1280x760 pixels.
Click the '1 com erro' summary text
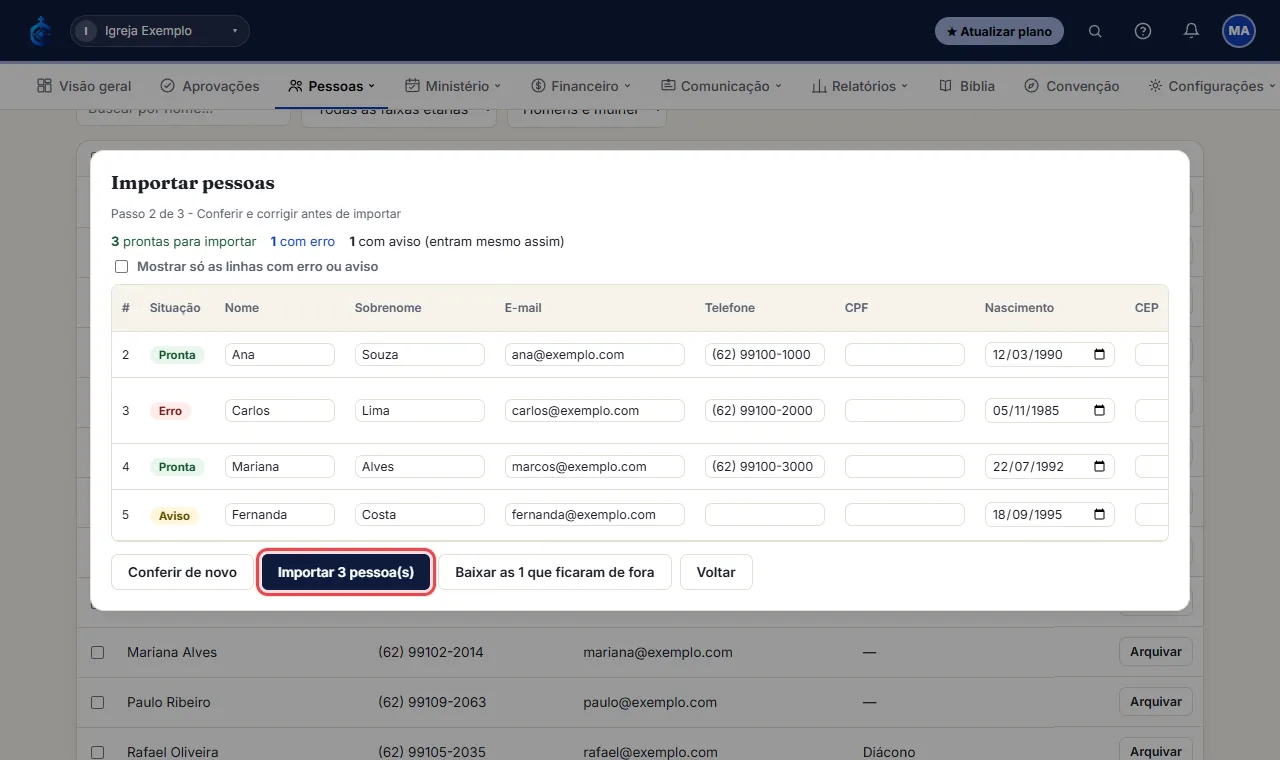click(303, 242)
